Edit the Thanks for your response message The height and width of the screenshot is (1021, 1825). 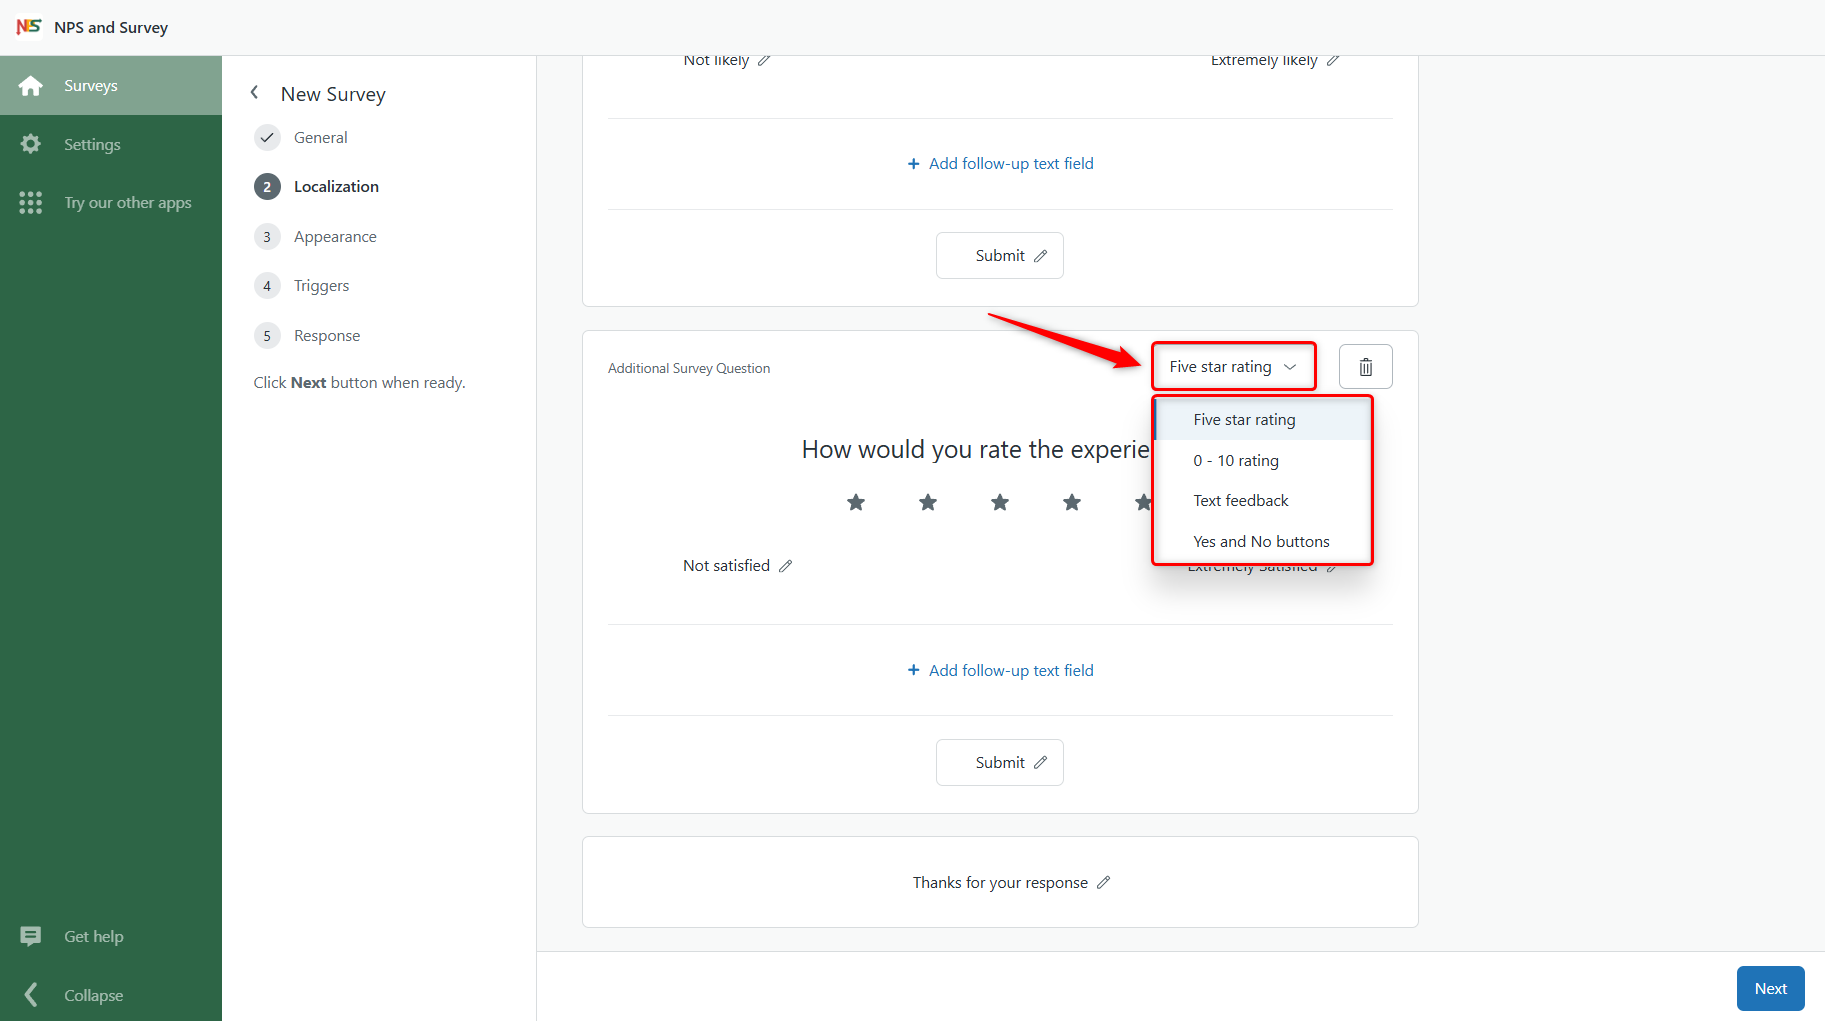click(1104, 882)
